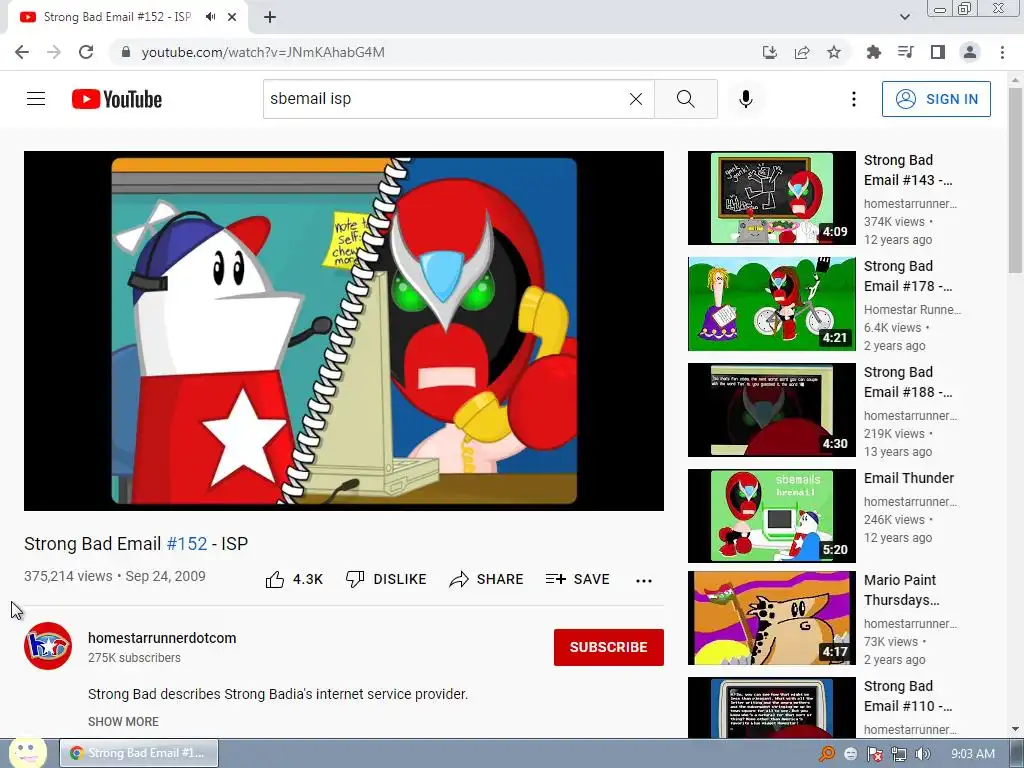This screenshot has width=1024, height=768.
Task: Click the share page icon in address bar
Action: pyautogui.click(x=802, y=52)
